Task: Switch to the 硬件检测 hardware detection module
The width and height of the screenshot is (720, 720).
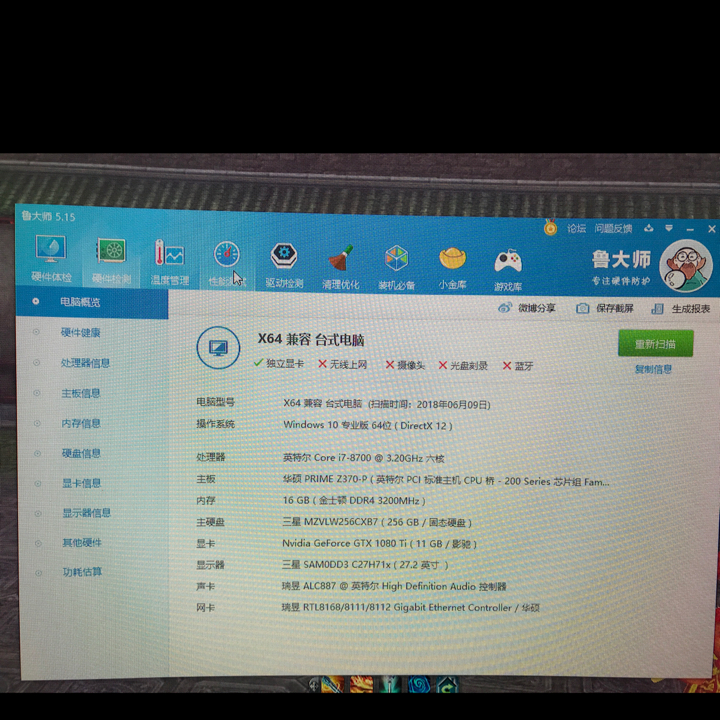Action: coord(111,262)
